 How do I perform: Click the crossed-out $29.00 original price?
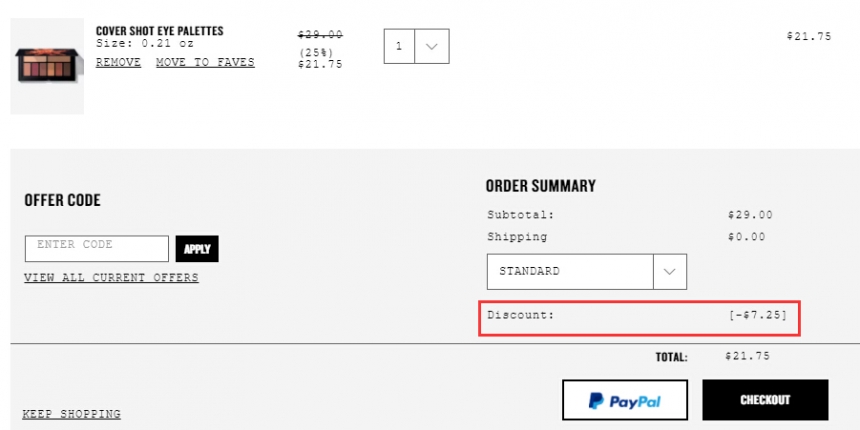pyautogui.click(x=320, y=35)
